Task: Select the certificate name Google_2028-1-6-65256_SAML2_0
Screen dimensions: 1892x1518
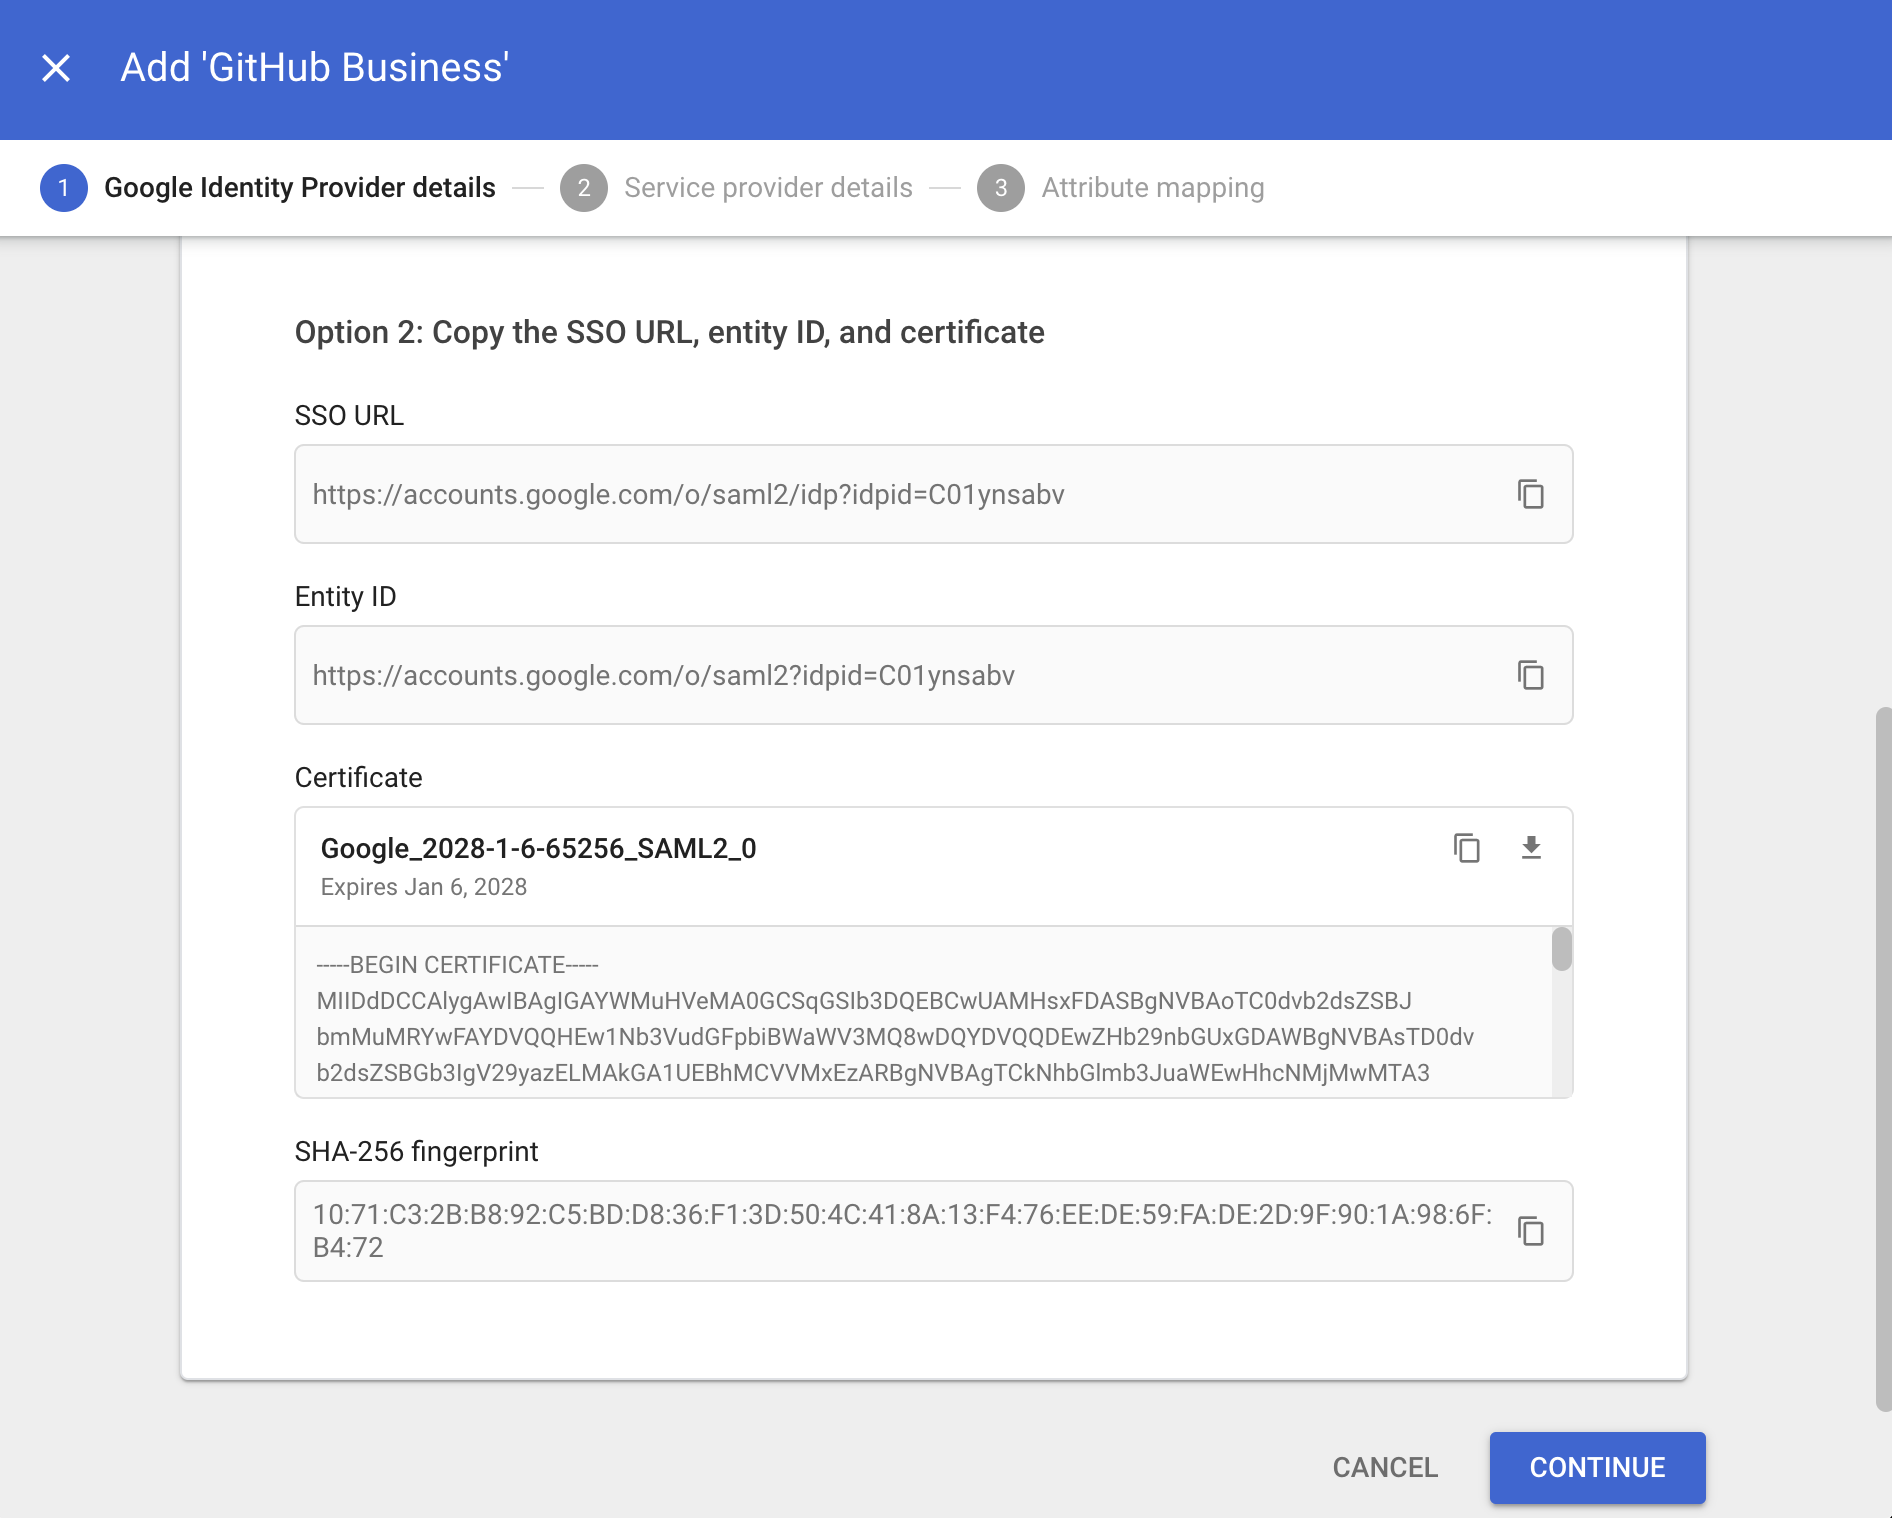Action: click(x=538, y=849)
